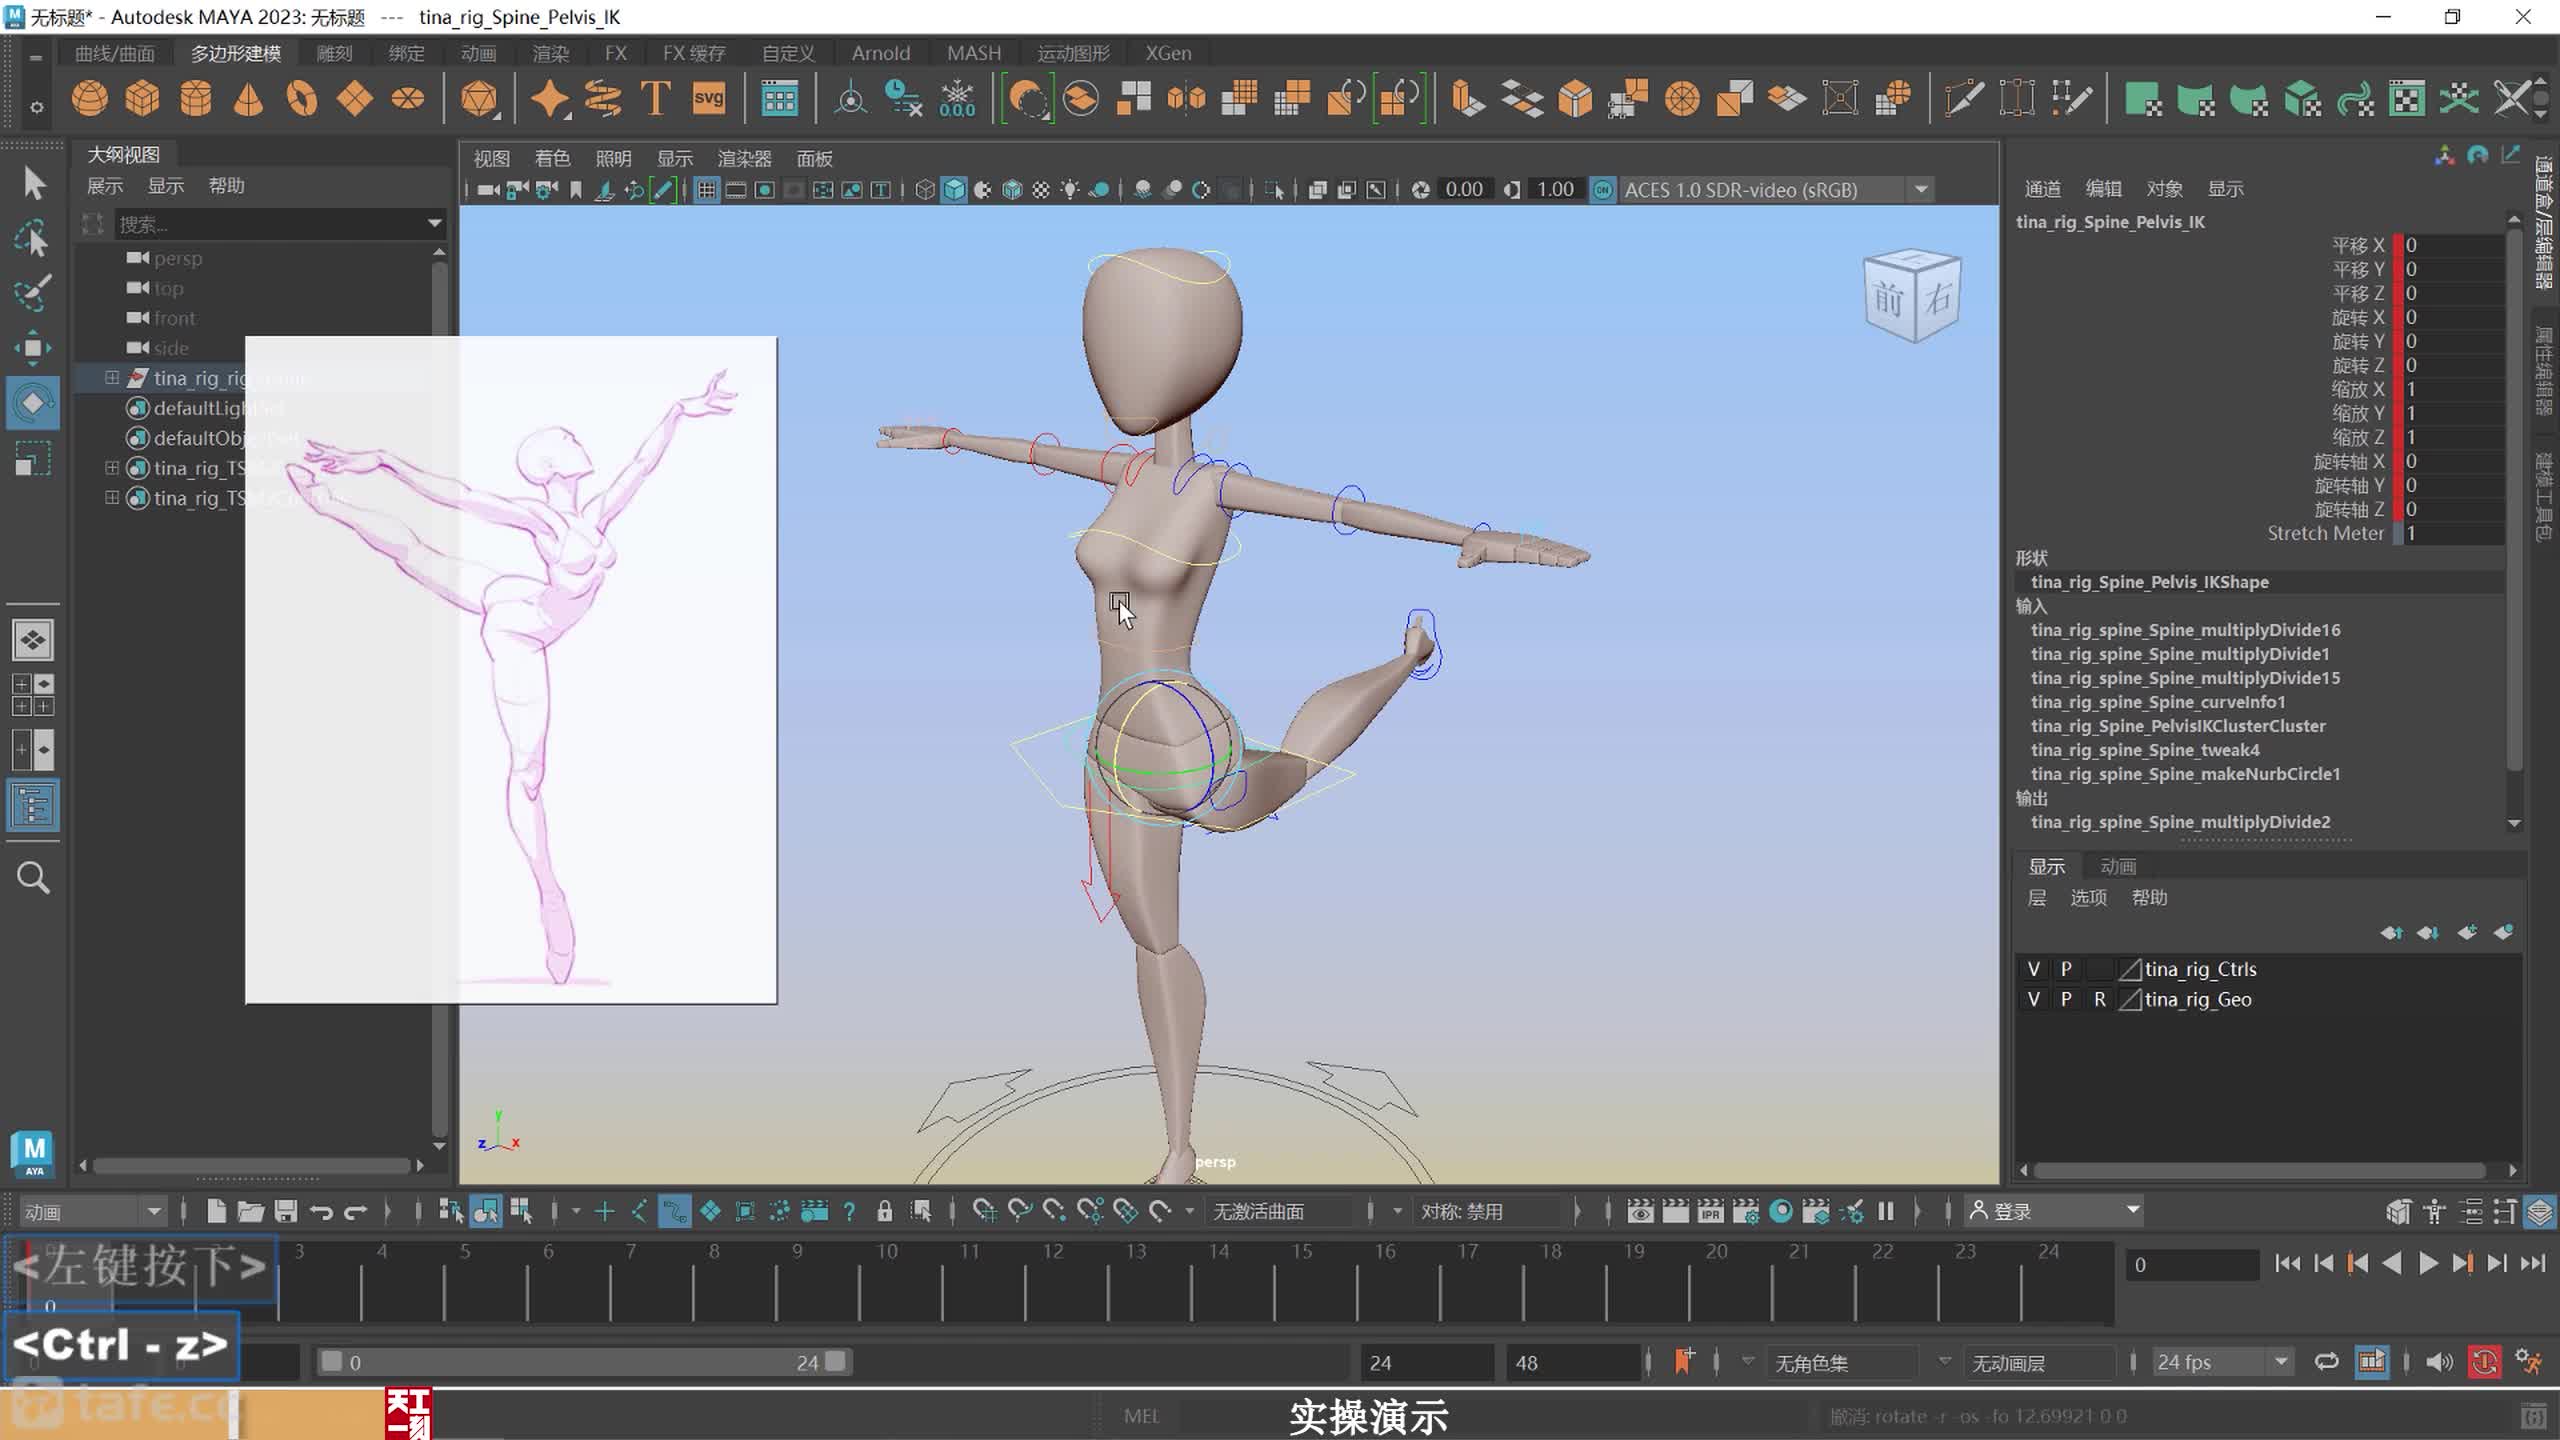Click the Multi-Cut tool shelf icon
This screenshot has width=2560, height=1440.
(1963, 99)
